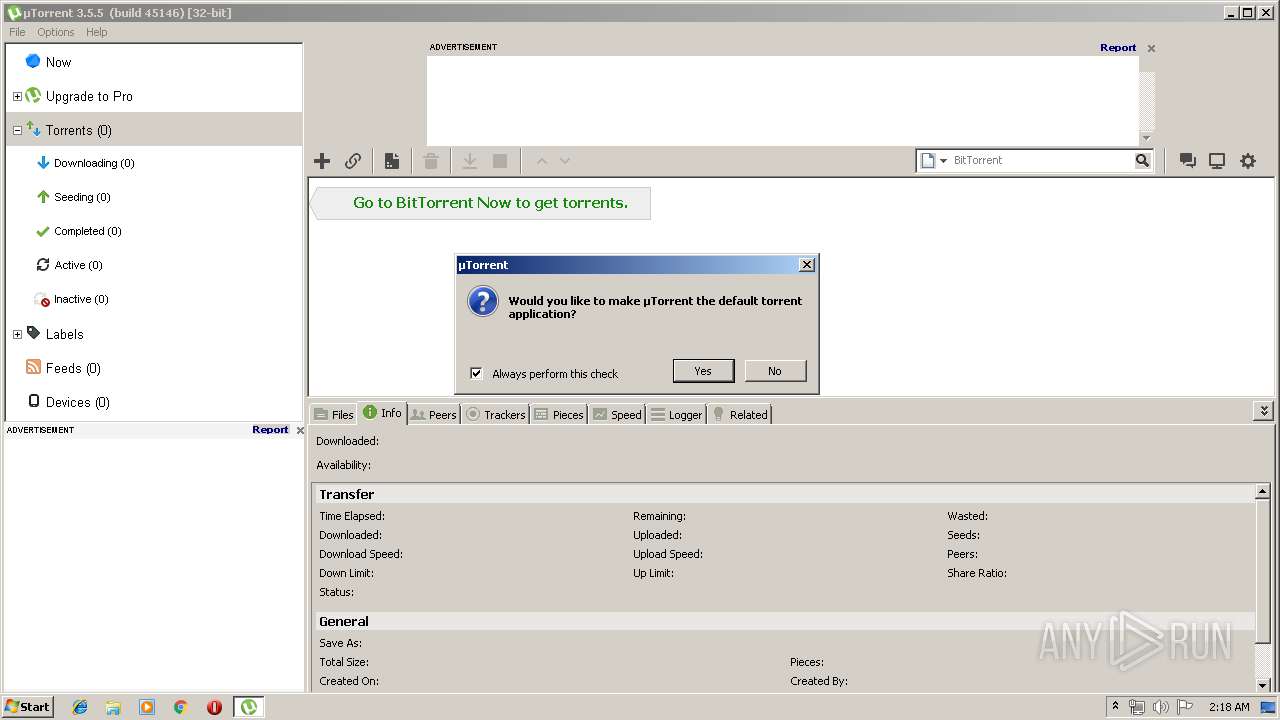Screen dimensions: 1280x720
Task: Show hidden tray icons arrow
Action: [x=1115, y=707]
